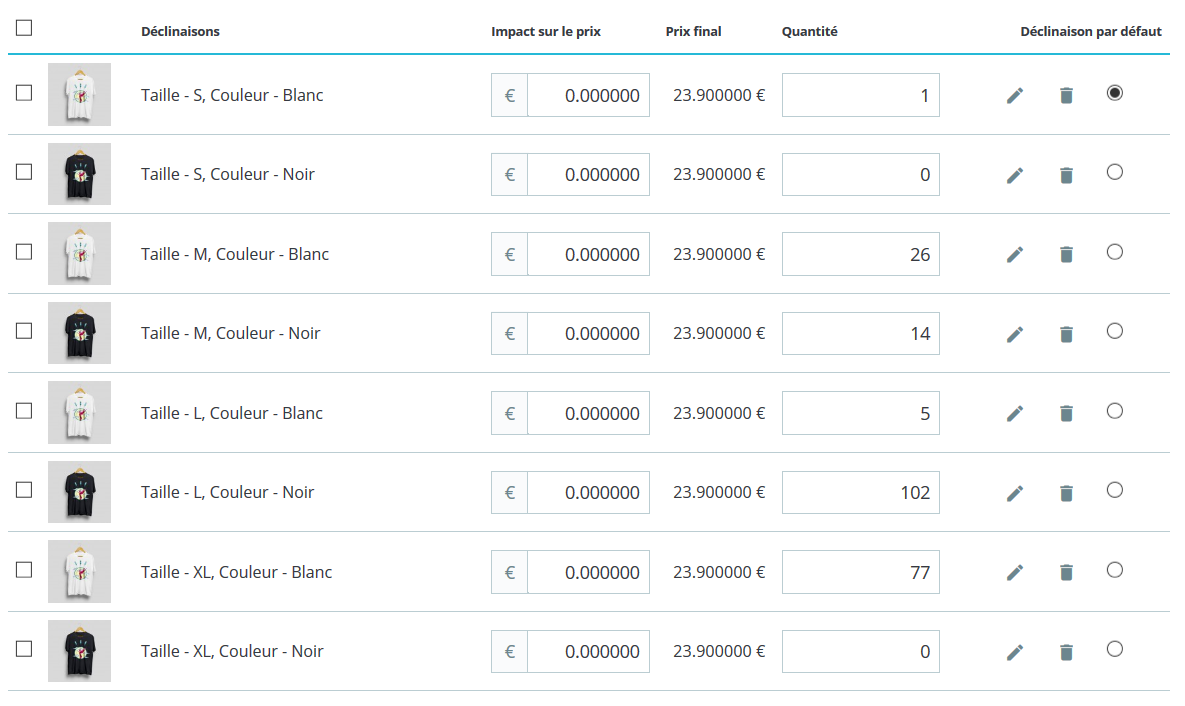The height and width of the screenshot is (706, 1185).
Task: Edit the Taille S Couleur Blanc combination
Action: tap(1015, 96)
